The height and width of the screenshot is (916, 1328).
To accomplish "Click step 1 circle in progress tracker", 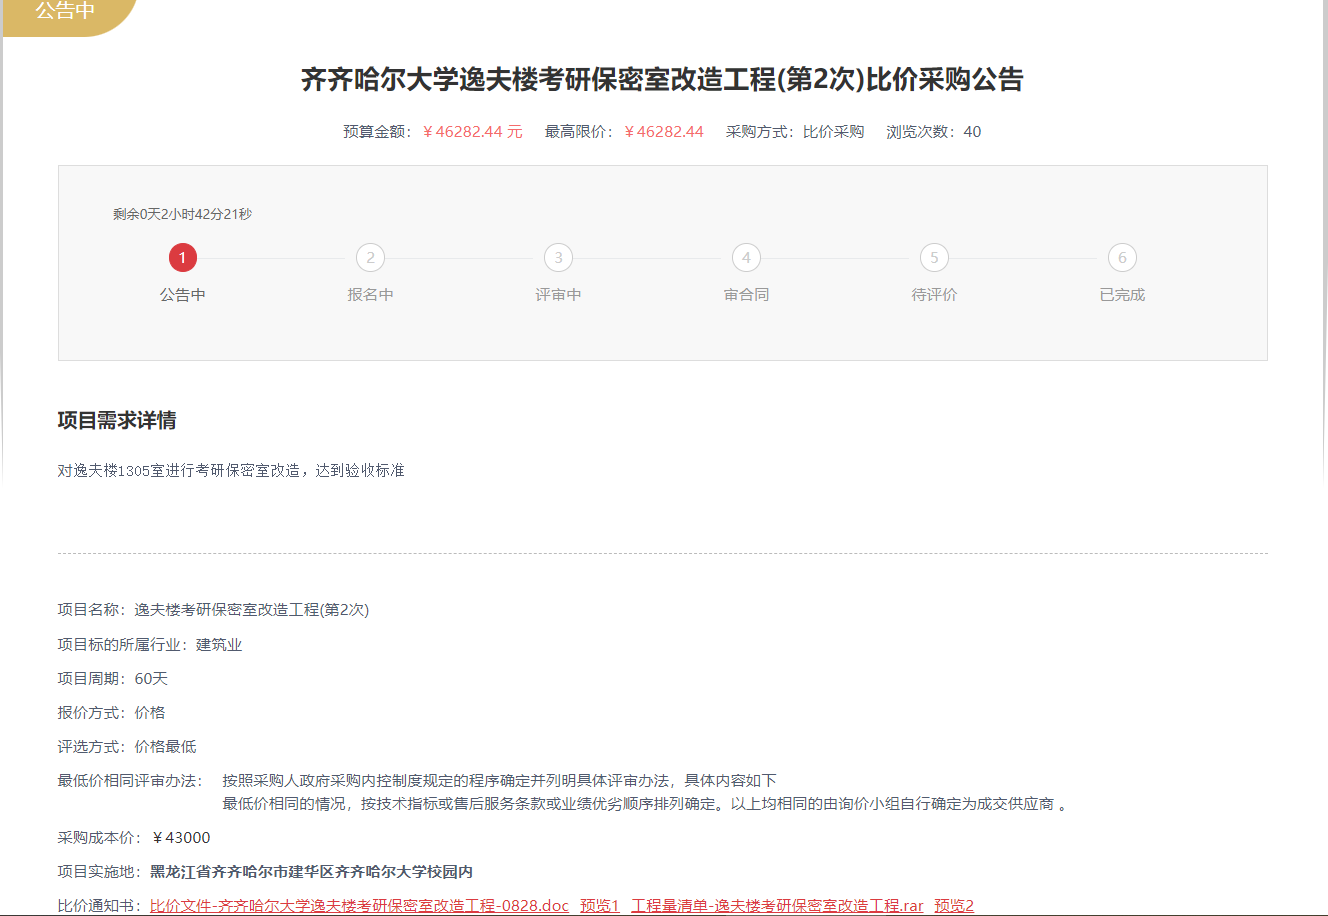I will [x=182, y=258].
